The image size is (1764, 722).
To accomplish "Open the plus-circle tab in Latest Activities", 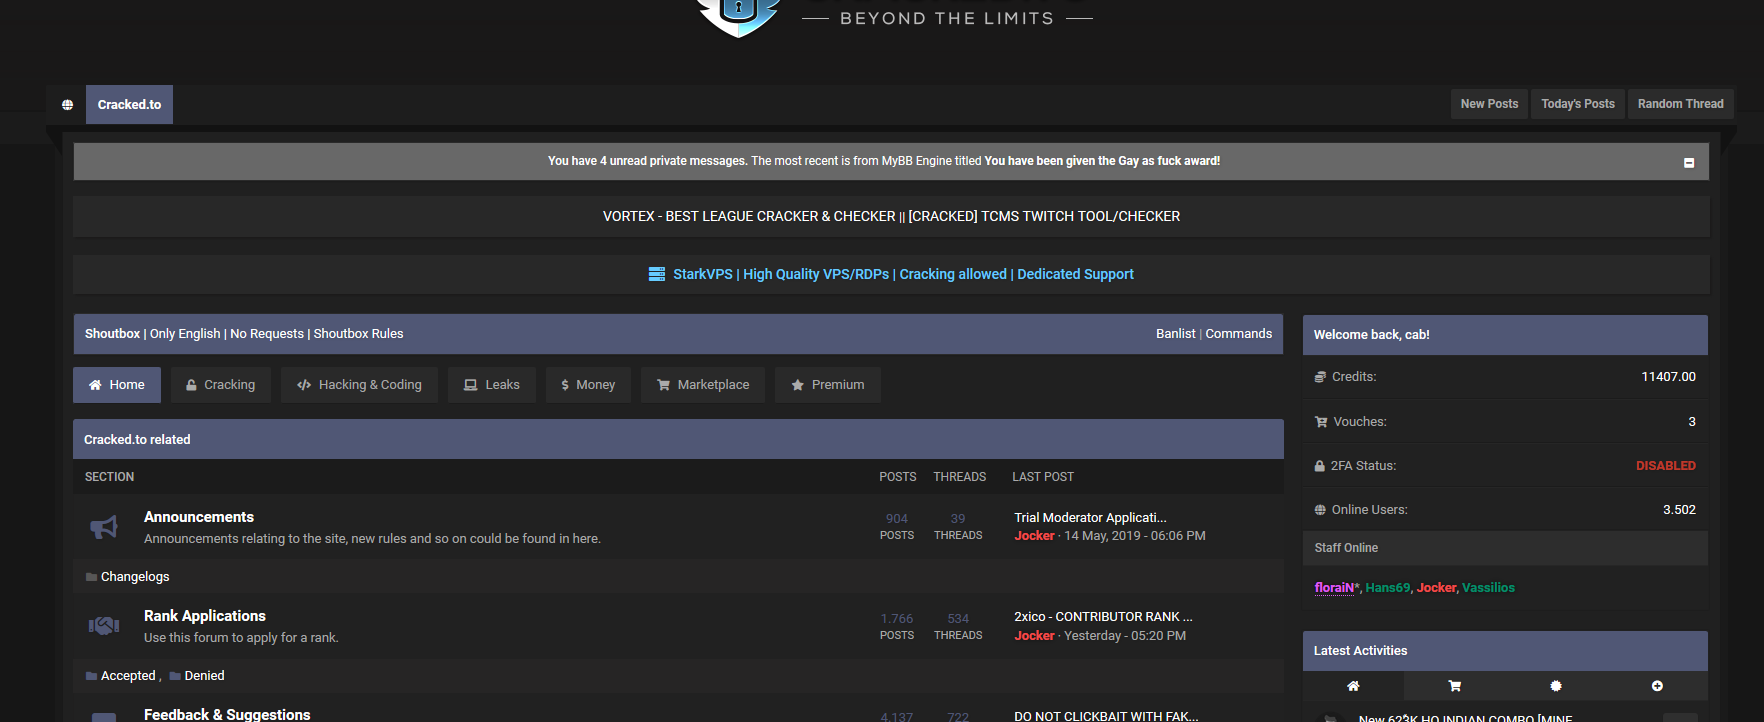I will (x=1657, y=686).
